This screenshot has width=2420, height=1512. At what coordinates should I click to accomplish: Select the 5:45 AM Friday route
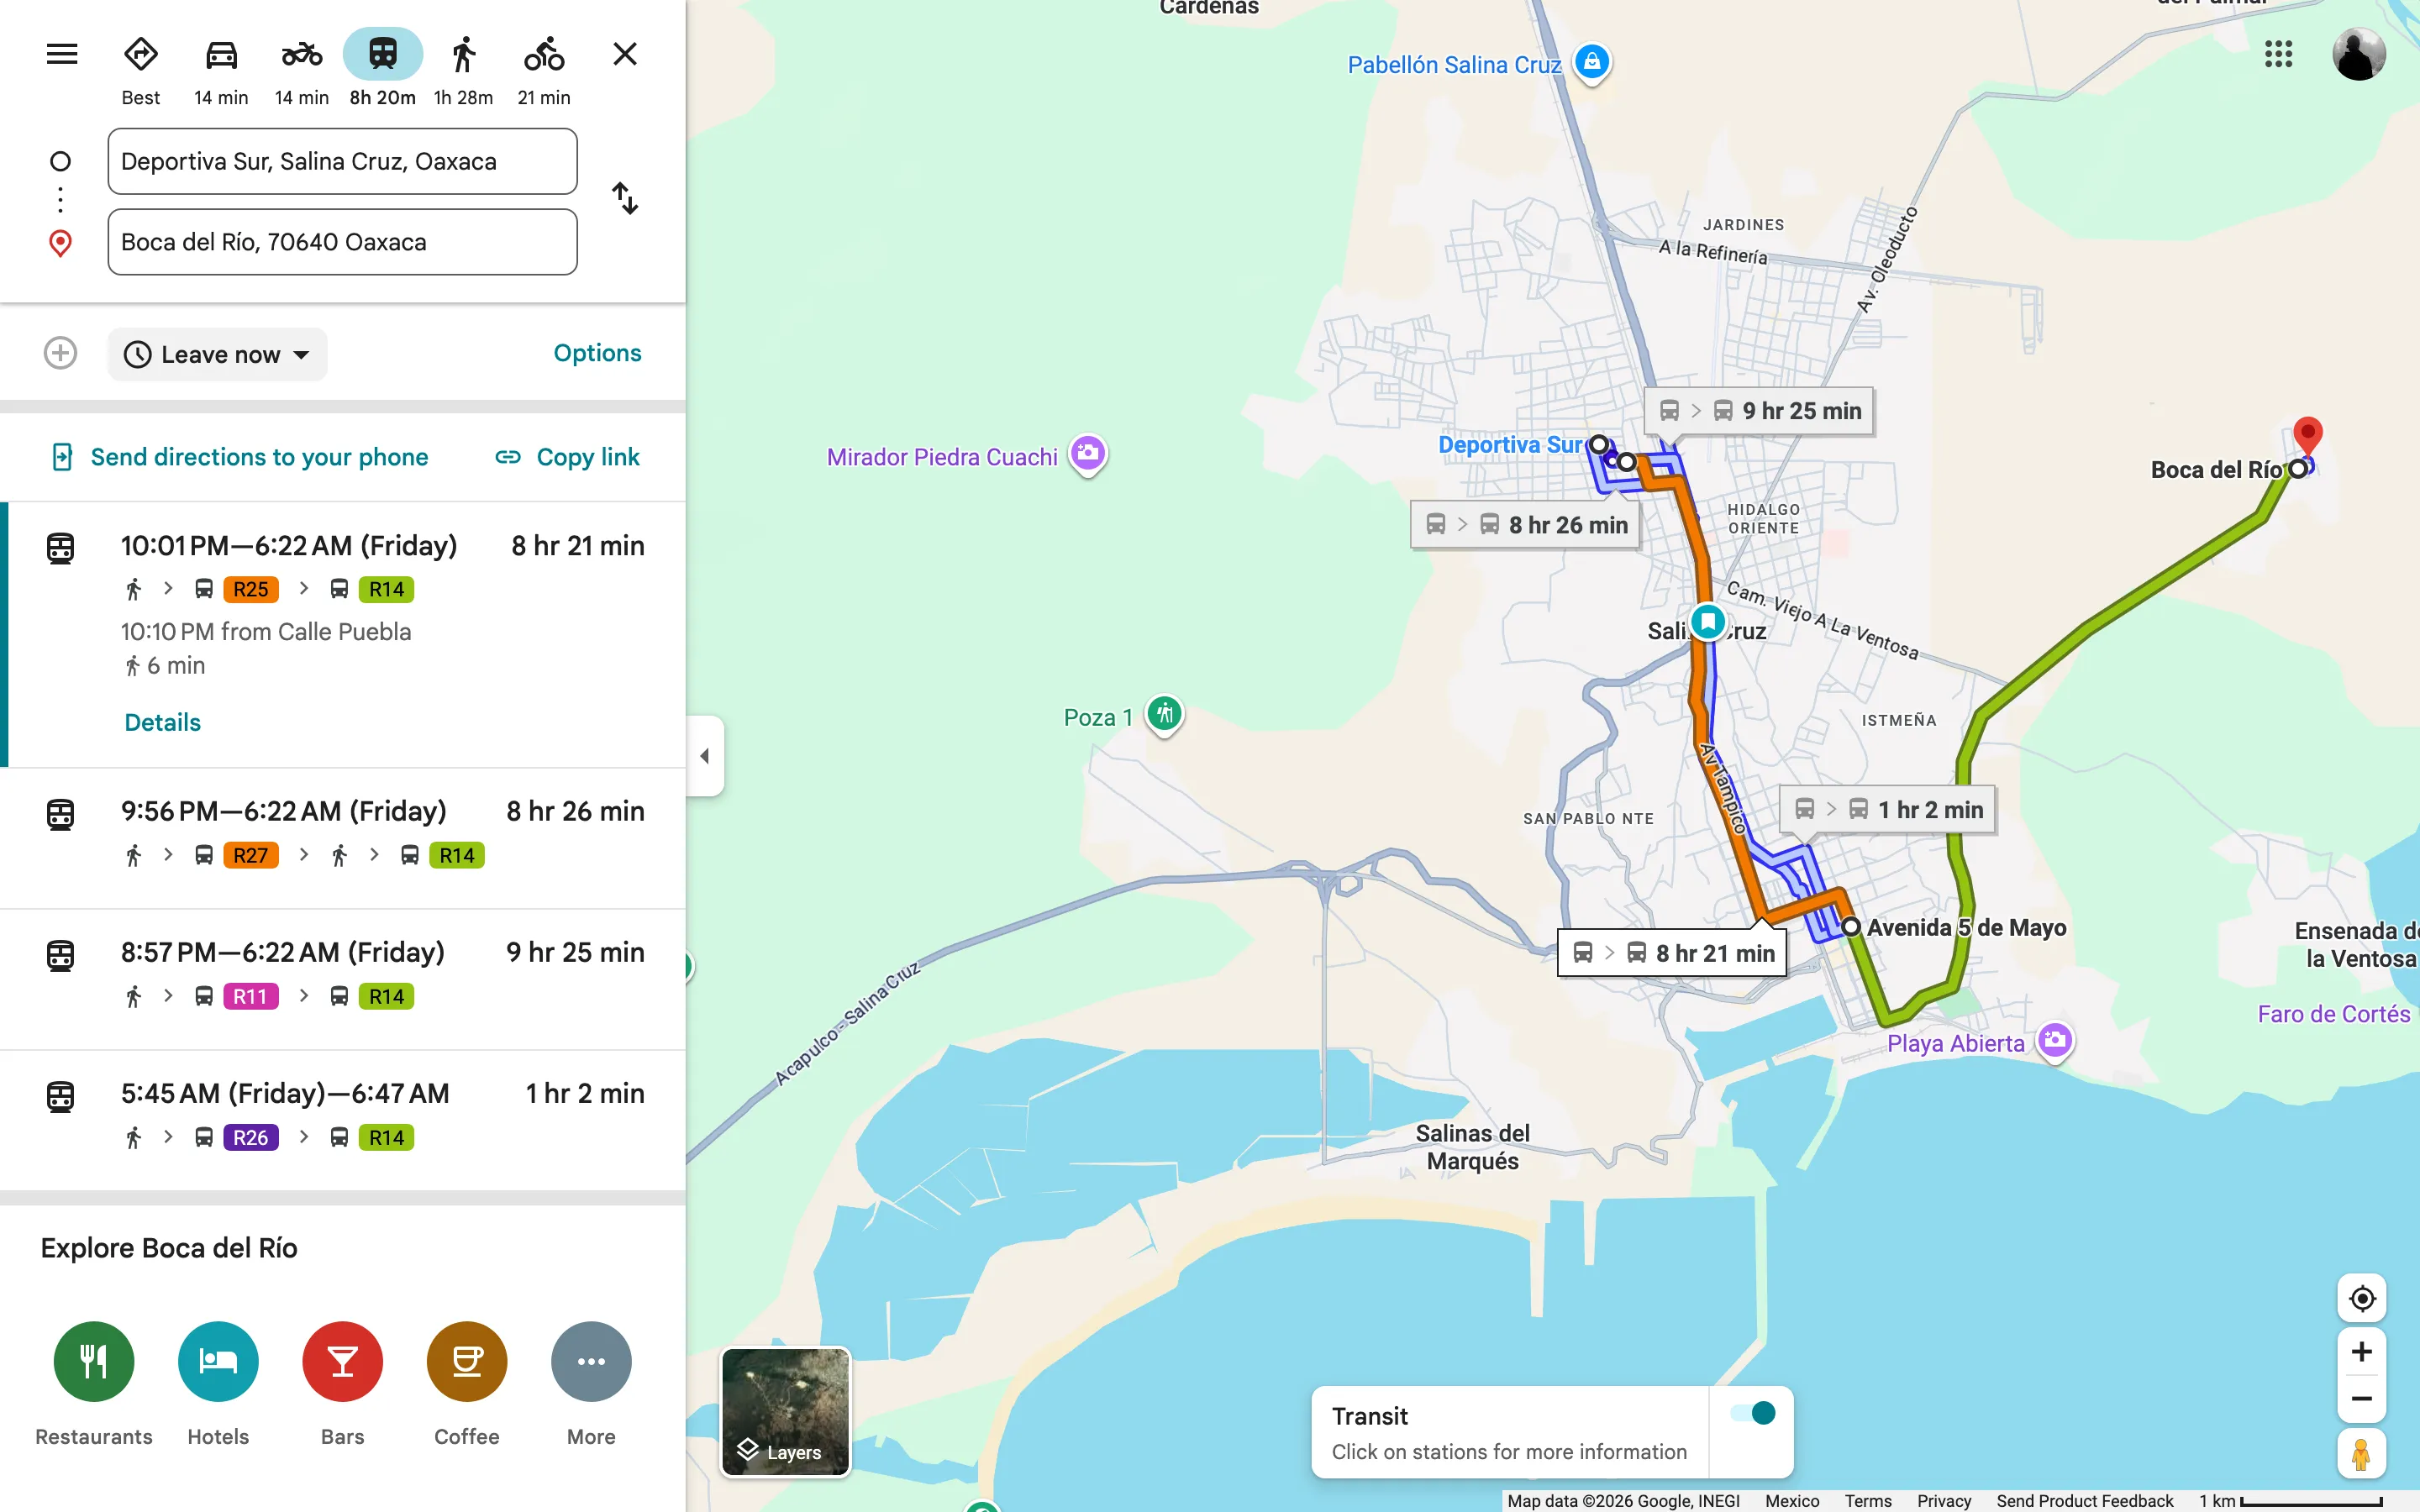tap(343, 1120)
